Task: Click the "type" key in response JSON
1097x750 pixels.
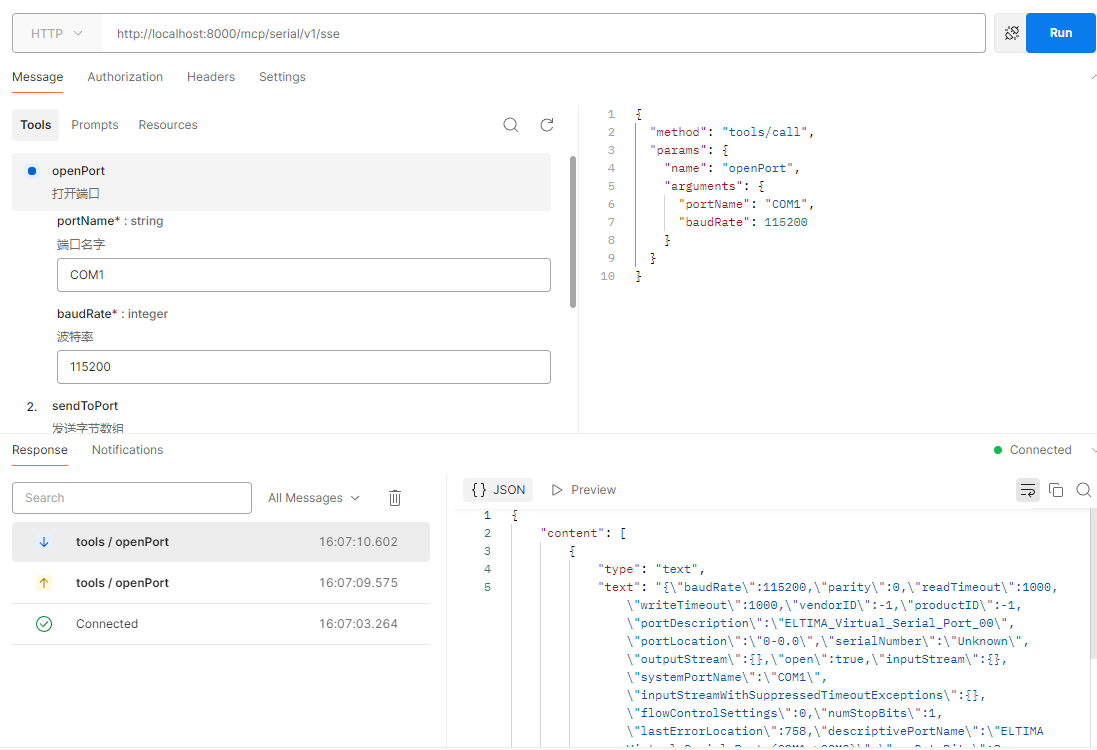Action: coord(621,569)
